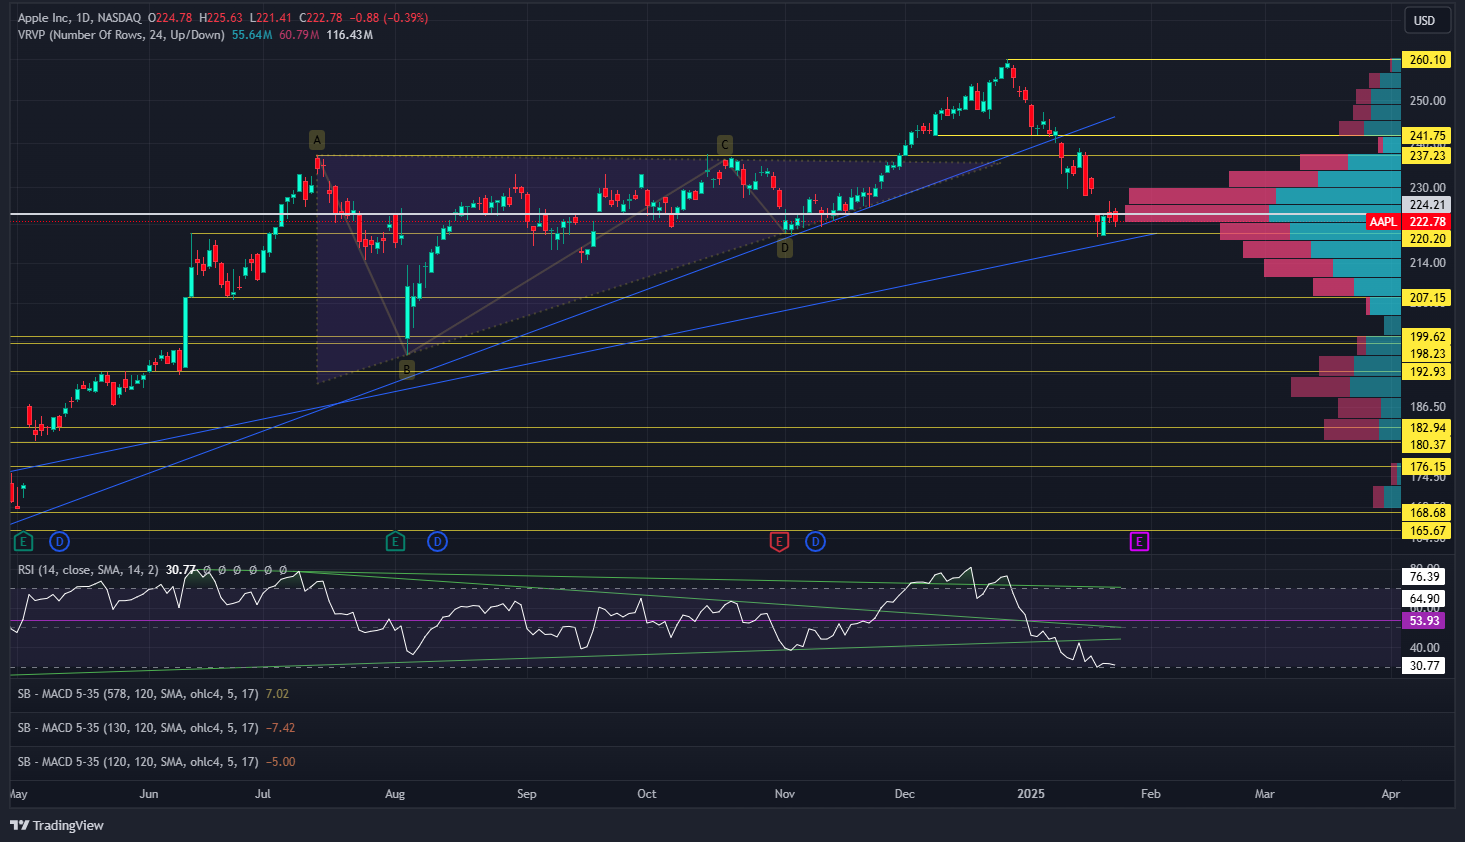Click the MACD 7.02 value
This screenshot has width=1465, height=842.
click(x=277, y=694)
